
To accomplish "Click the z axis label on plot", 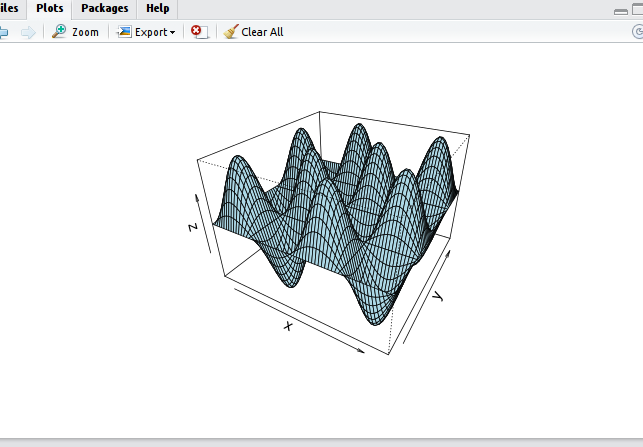I will tap(193, 227).
